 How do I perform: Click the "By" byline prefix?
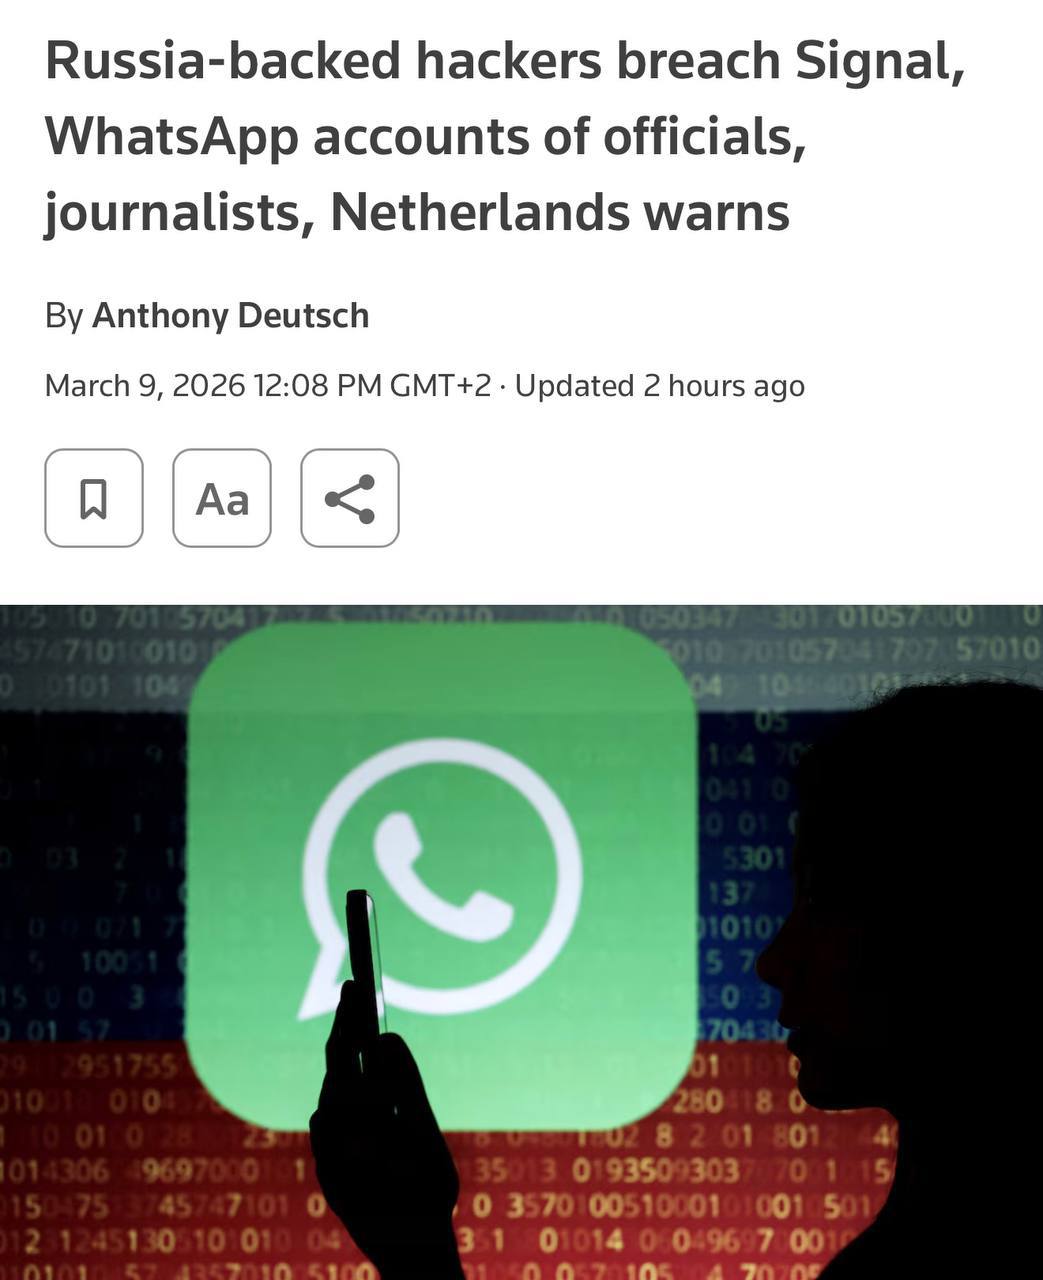click(64, 316)
